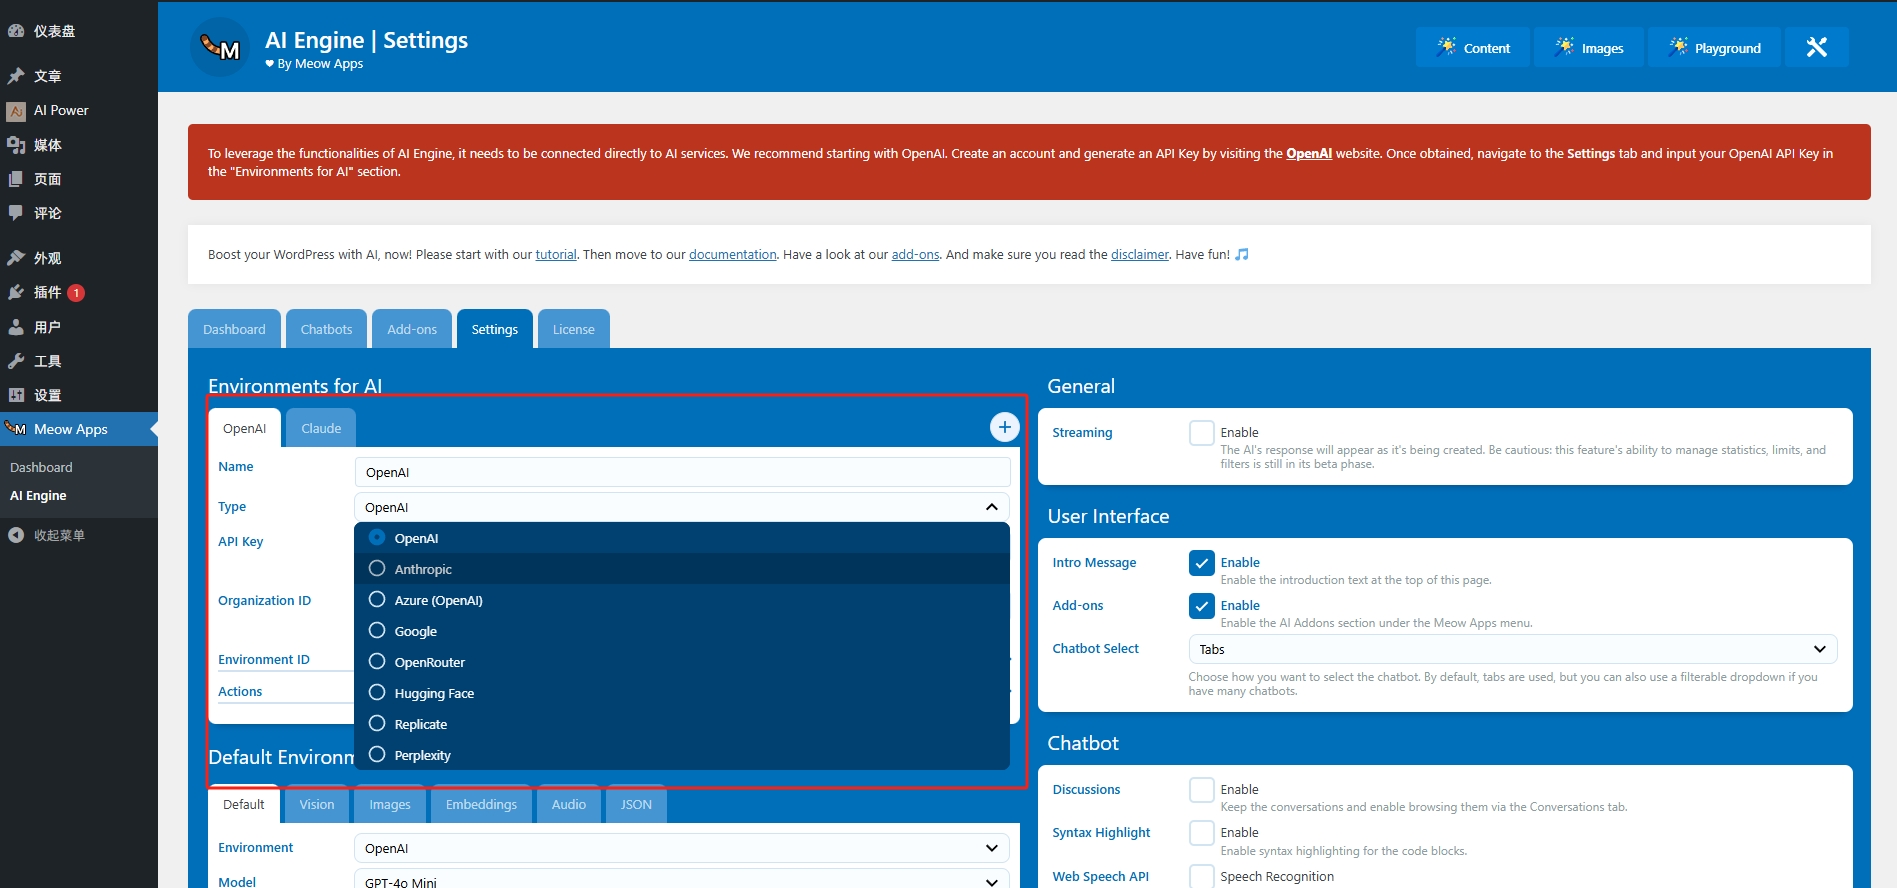1897x888 pixels.
Task: Switch to the Audio default tab
Action: pyautogui.click(x=569, y=804)
